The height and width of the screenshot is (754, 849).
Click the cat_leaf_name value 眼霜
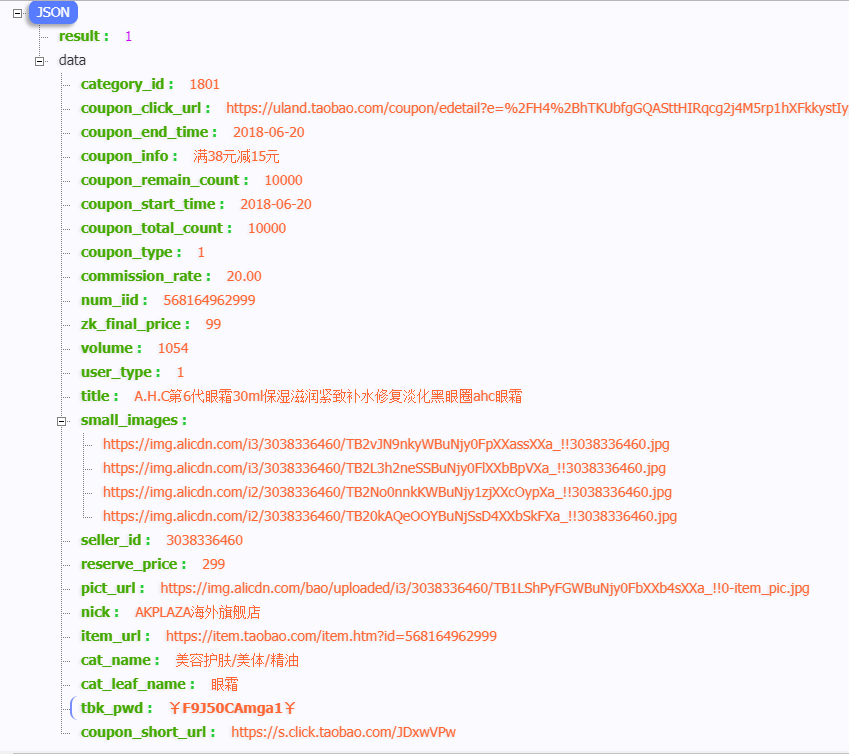(224, 684)
